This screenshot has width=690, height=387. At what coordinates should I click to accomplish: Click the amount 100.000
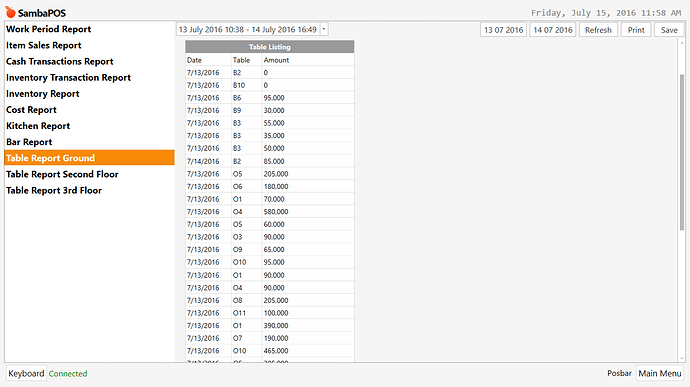pyautogui.click(x=276, y=313)
